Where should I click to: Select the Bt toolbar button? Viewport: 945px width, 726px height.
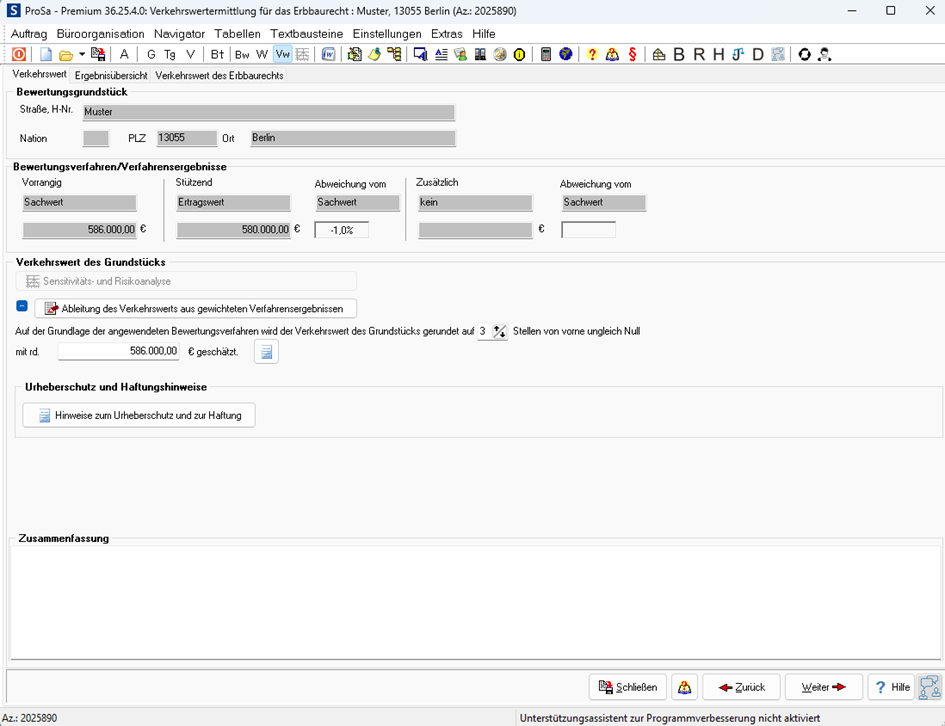[x=217, y=55]
